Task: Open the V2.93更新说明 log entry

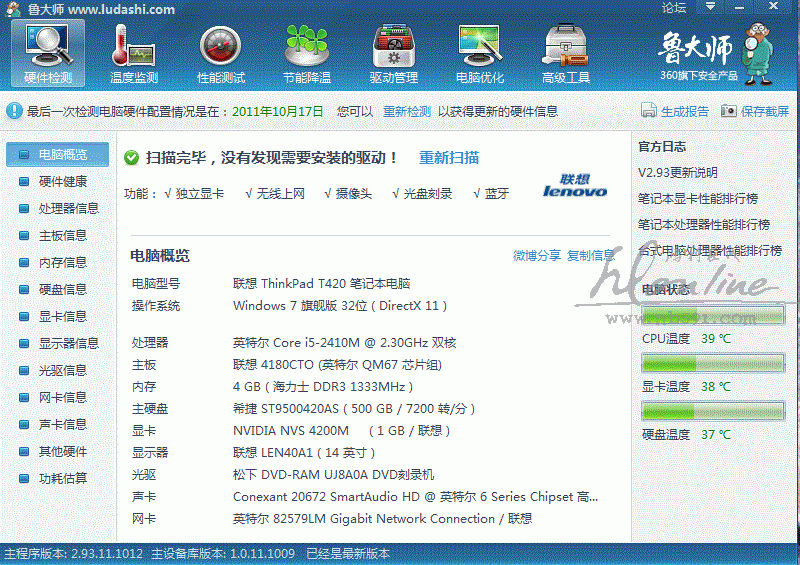Action: point(678,173)
